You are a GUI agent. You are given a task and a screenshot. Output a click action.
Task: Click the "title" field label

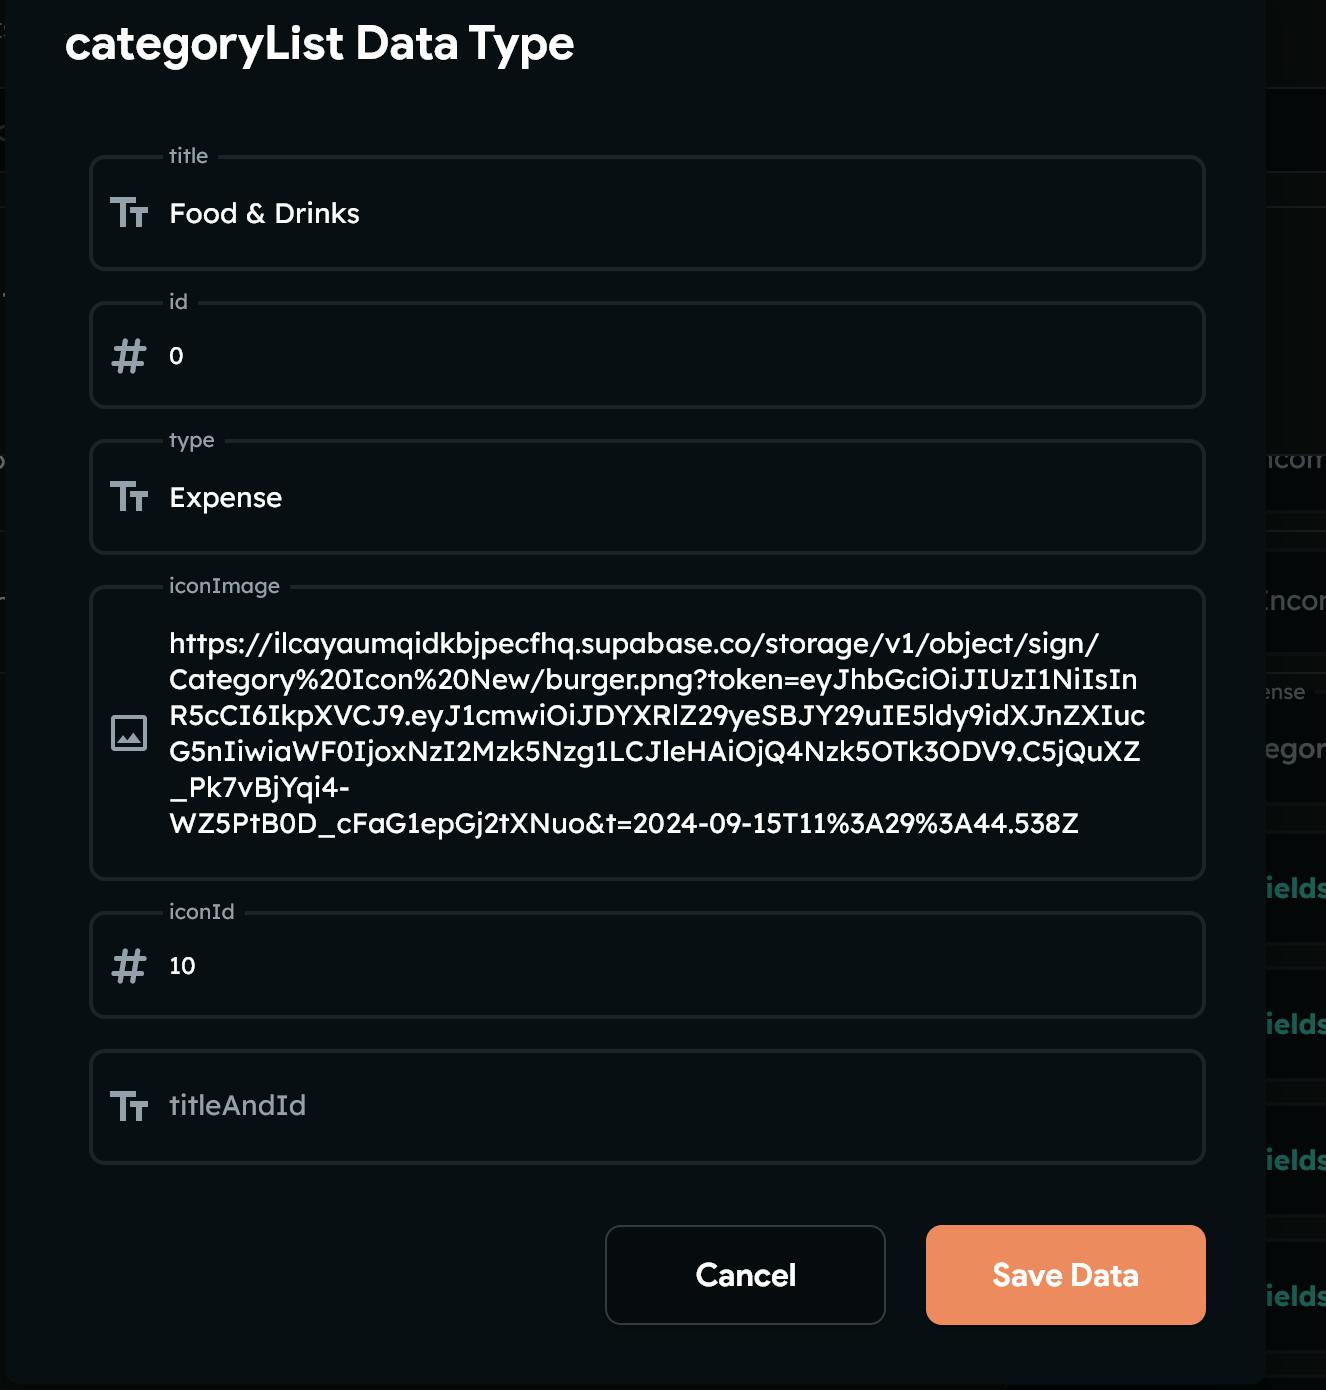(188, 156)
